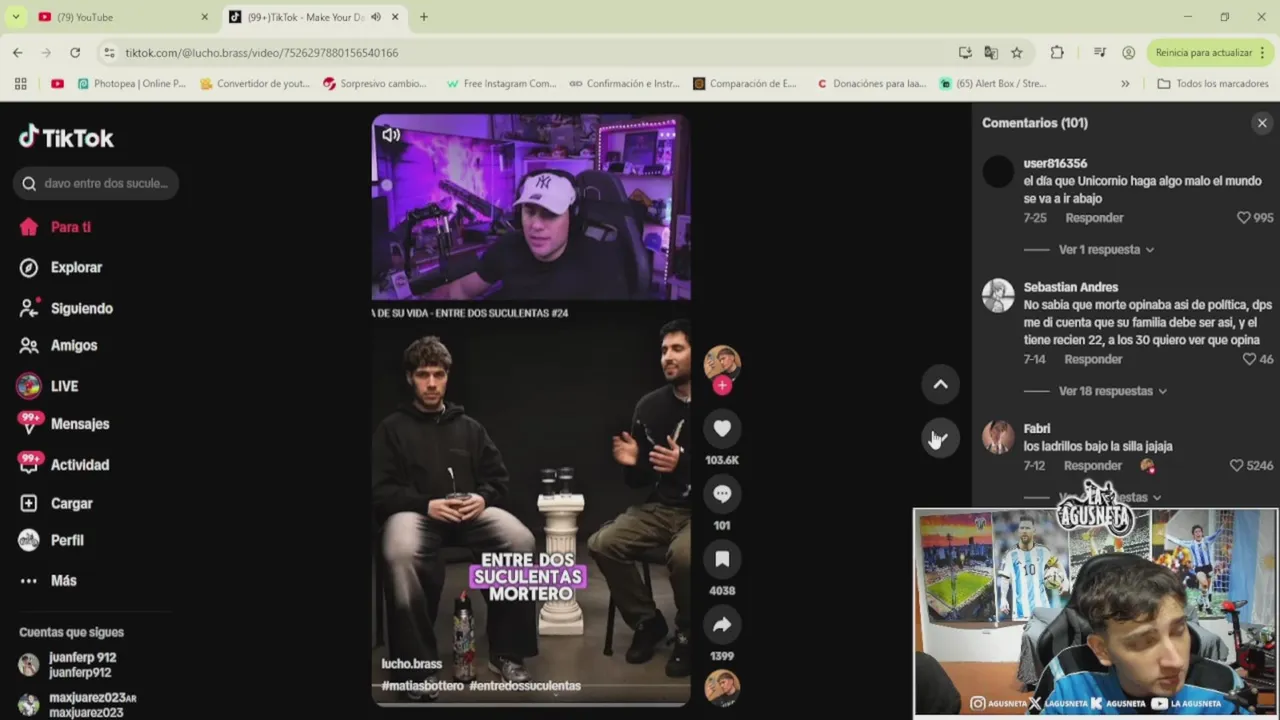The width and height of the screenshot is (1280, 720).
Task: Reply to the user816356 comment
Action: point(1094,218)
